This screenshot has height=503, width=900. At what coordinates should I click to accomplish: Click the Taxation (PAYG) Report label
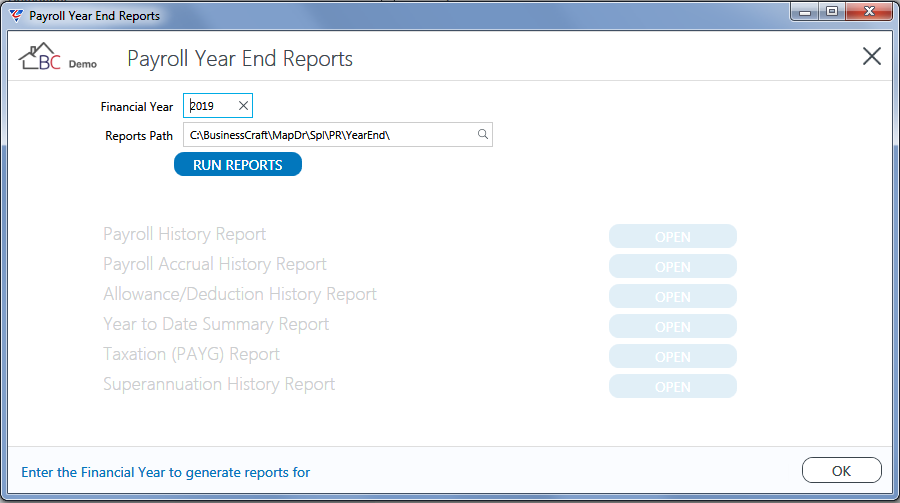[191, 354]
